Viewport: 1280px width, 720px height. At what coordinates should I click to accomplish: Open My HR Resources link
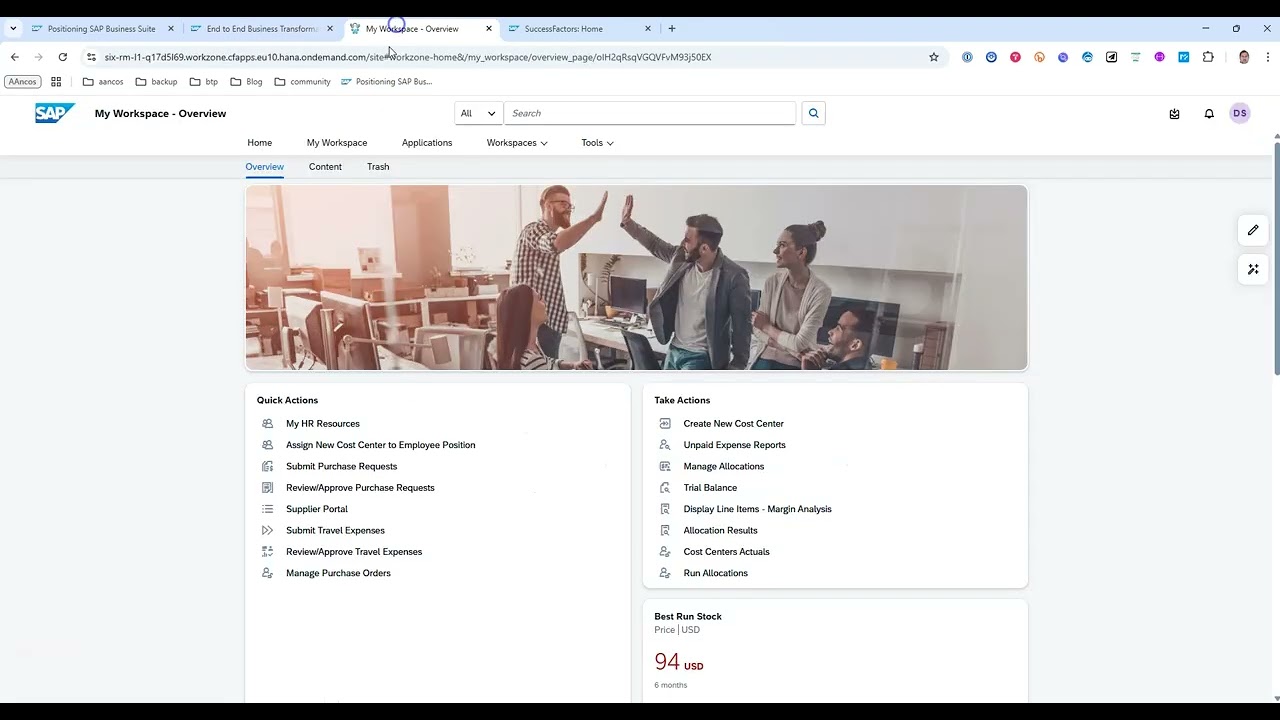(x=323, y=424)
